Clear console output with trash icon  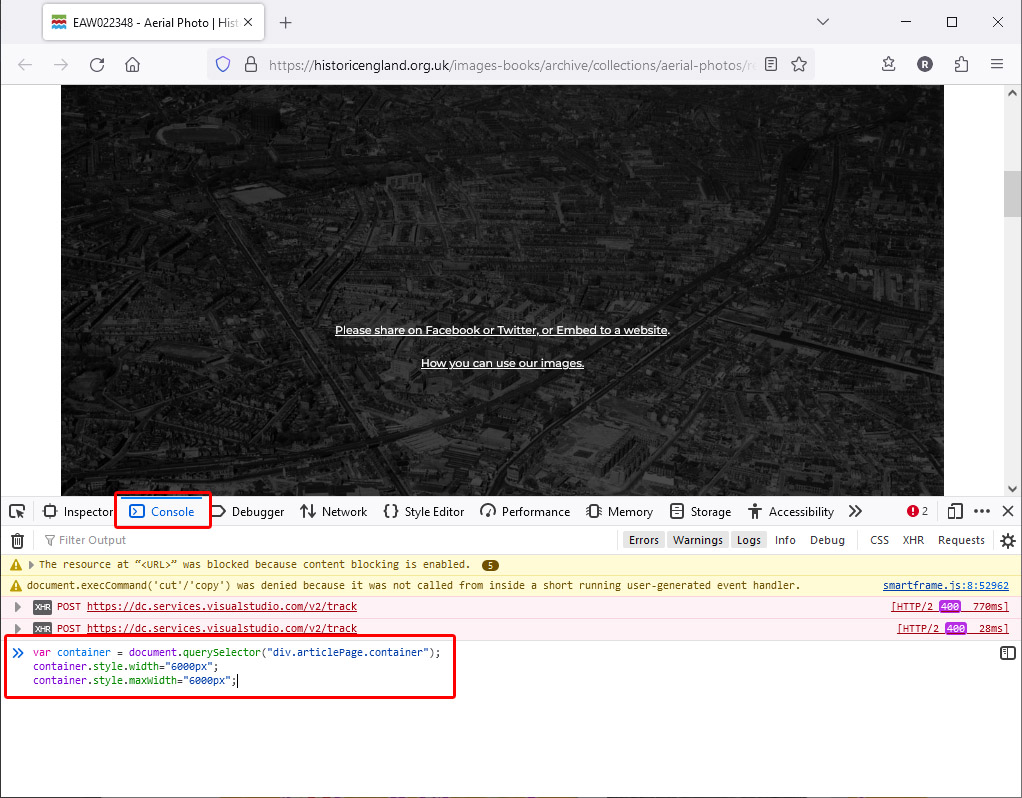click(x=17, y=540)
